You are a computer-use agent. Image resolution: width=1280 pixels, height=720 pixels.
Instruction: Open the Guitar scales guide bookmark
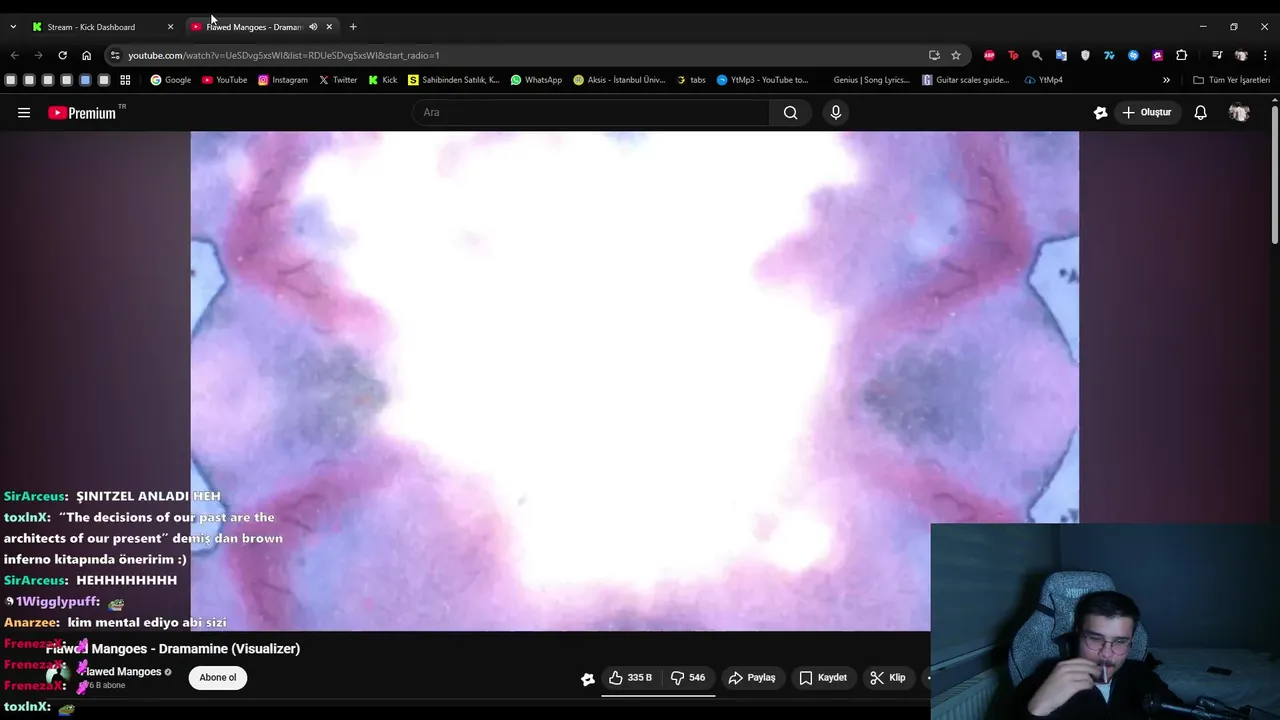click(966, 80)
